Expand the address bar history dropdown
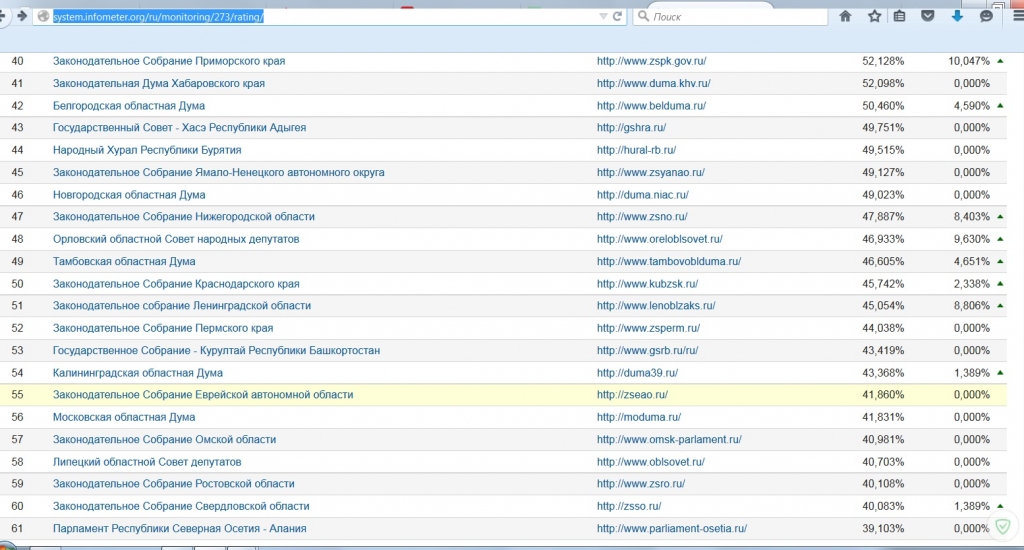This screenshot has height=550, width=1024. [x=602, y=16]
